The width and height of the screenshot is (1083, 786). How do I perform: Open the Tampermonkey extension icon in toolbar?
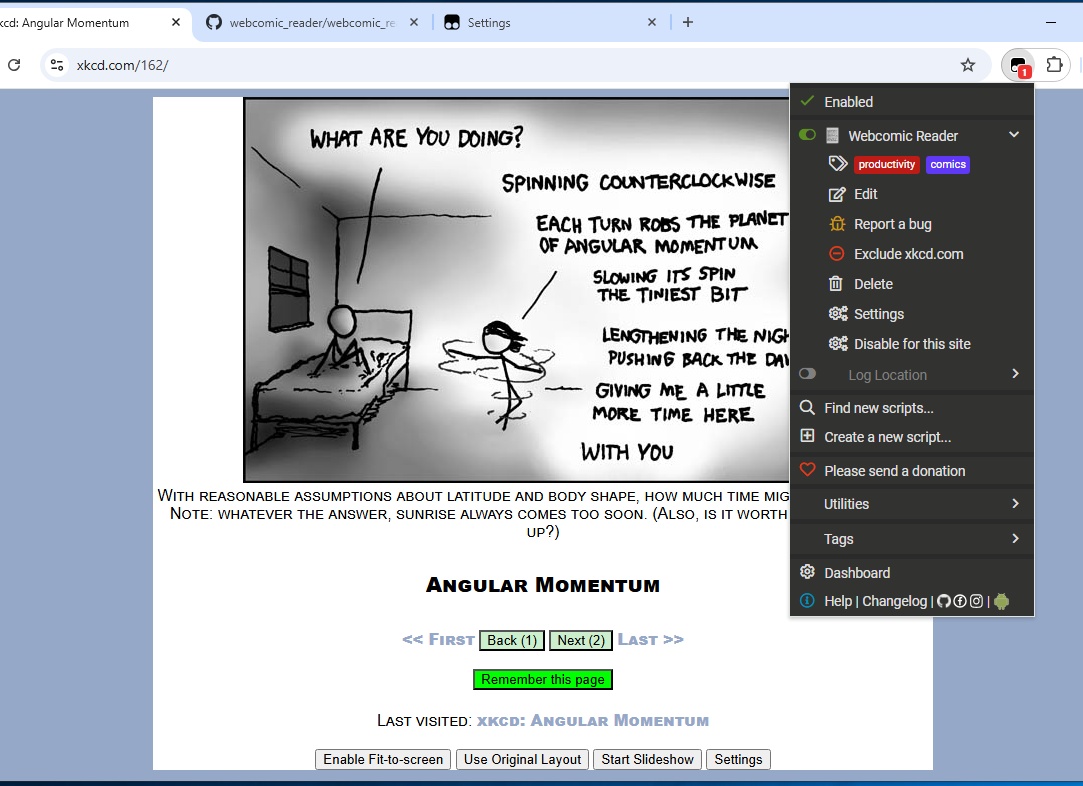(x=1018, y=66)
